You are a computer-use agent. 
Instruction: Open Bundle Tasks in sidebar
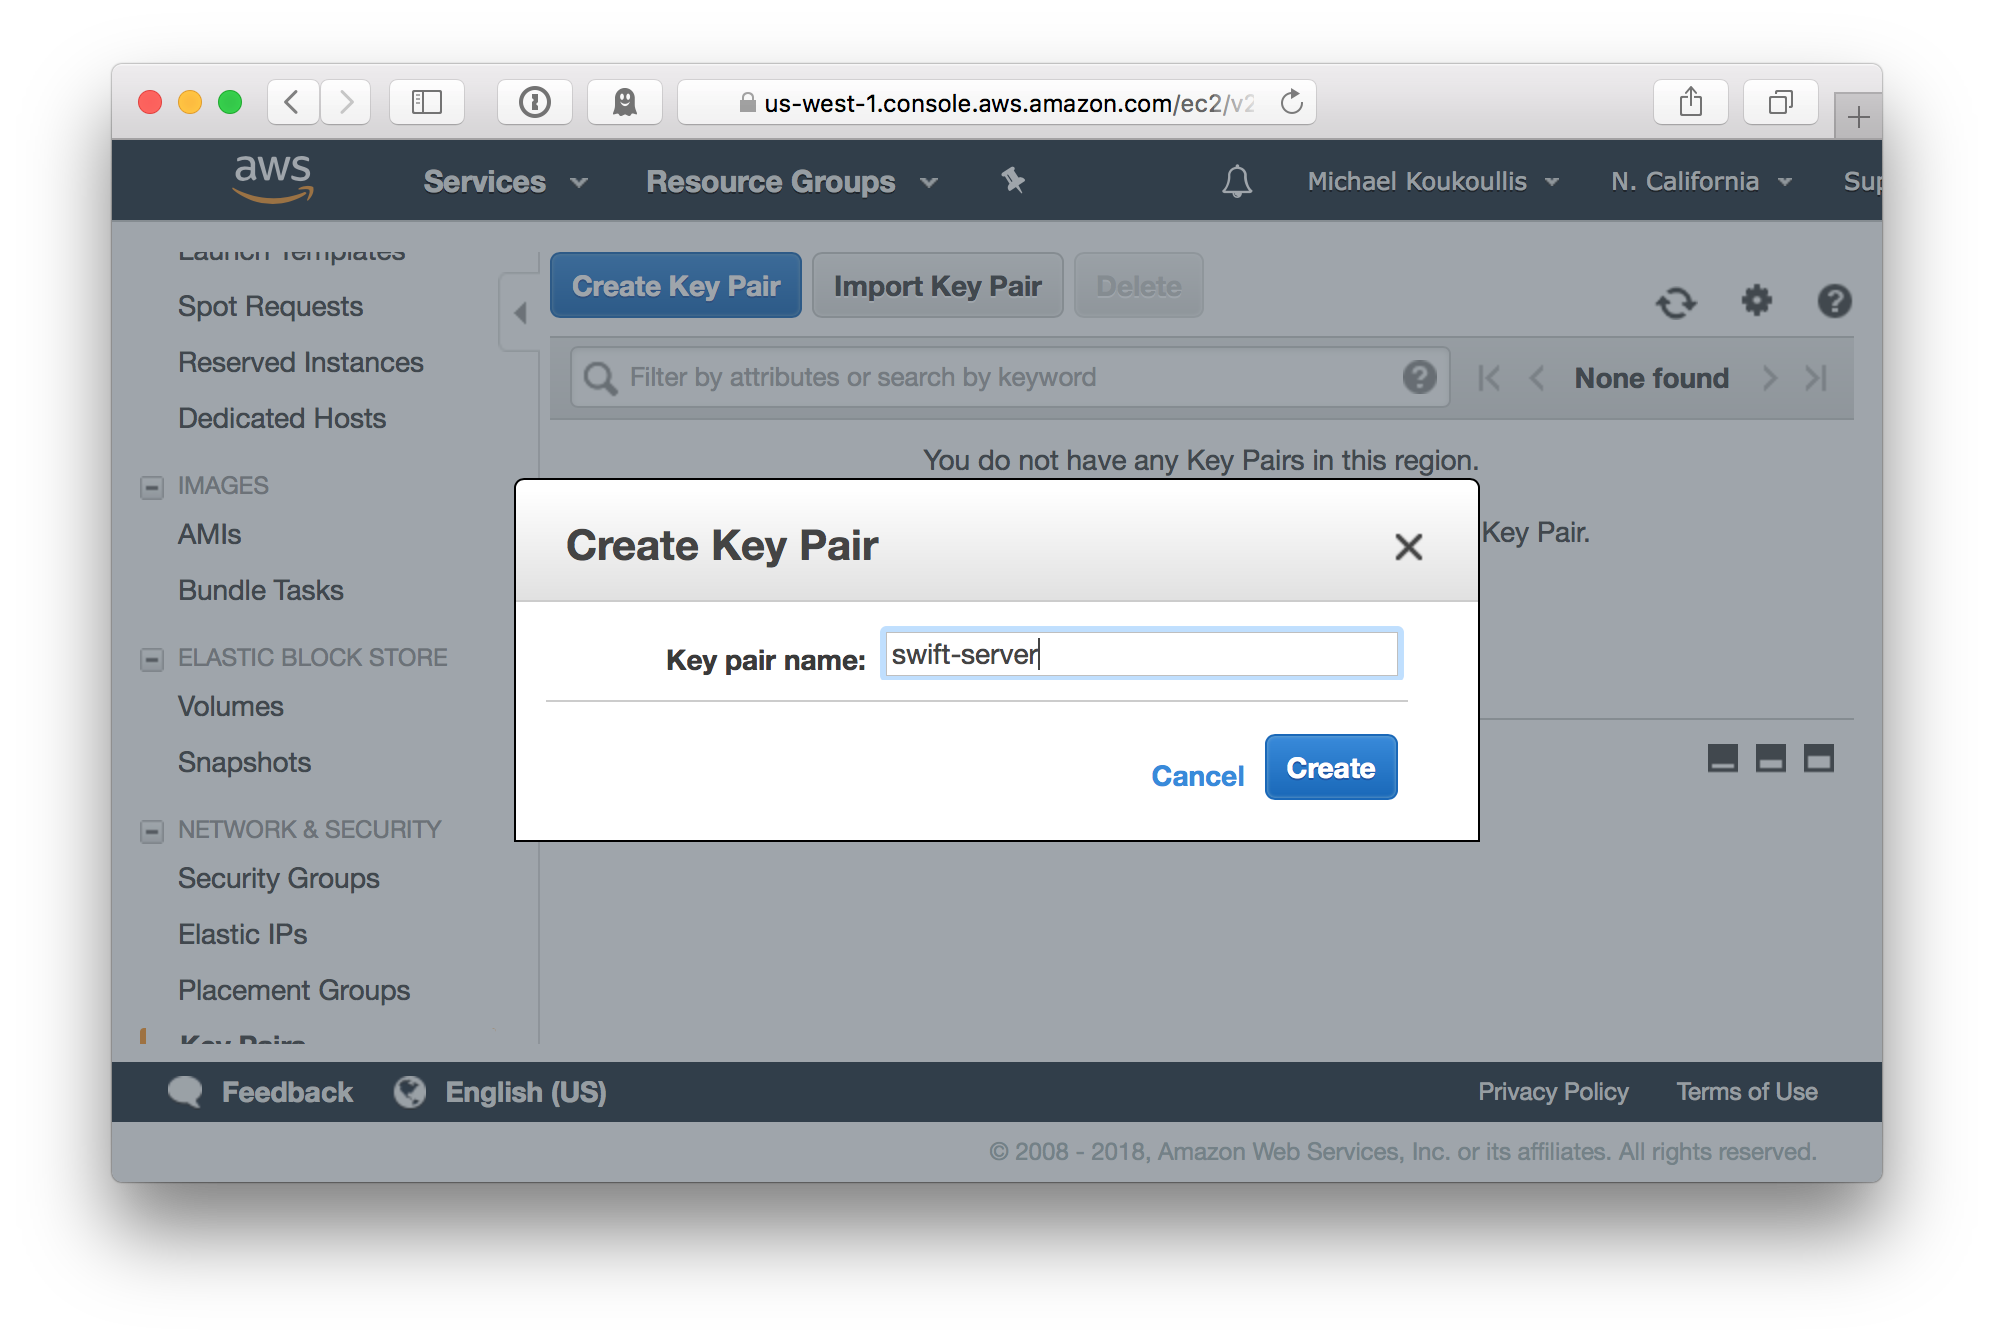[x=260, y=590]
